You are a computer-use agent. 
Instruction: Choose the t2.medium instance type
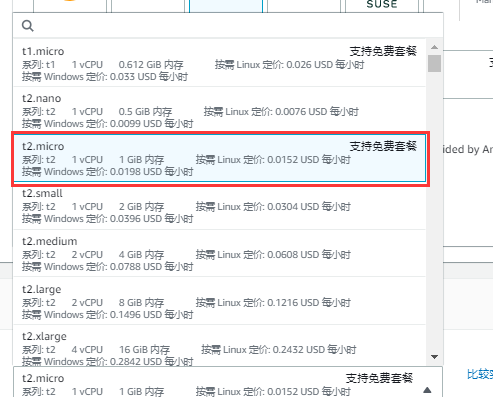[220, 253]
